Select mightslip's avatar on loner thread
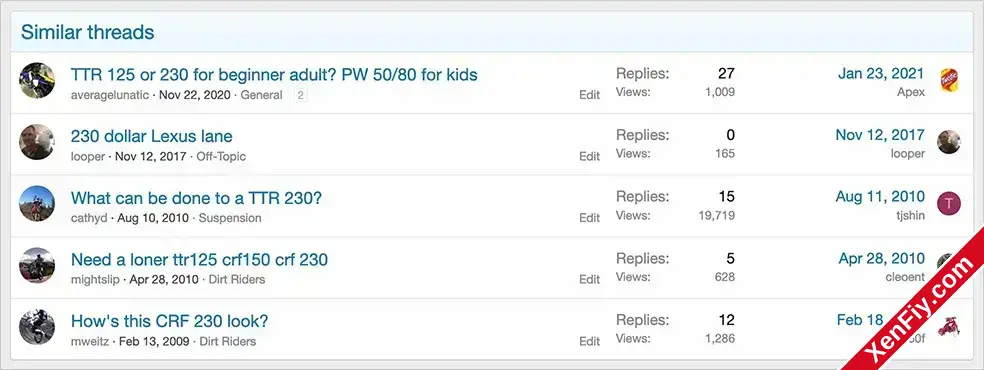This screenshot has height=370, width=984. click(x=36, y=265)
